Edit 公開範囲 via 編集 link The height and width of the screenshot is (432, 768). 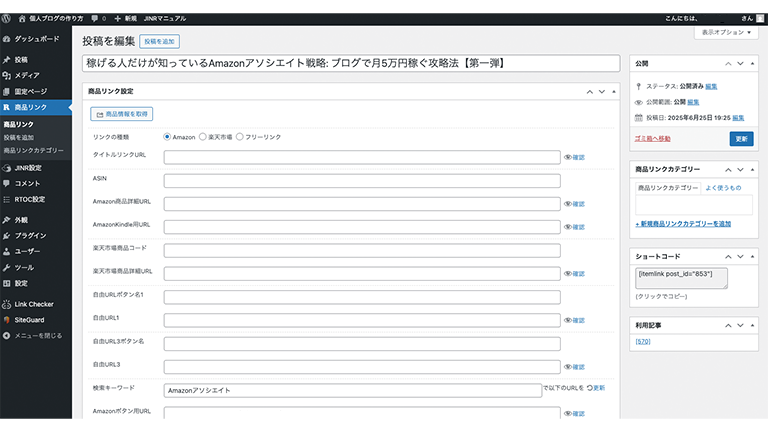pyautogui.click(x=693, y=102)
